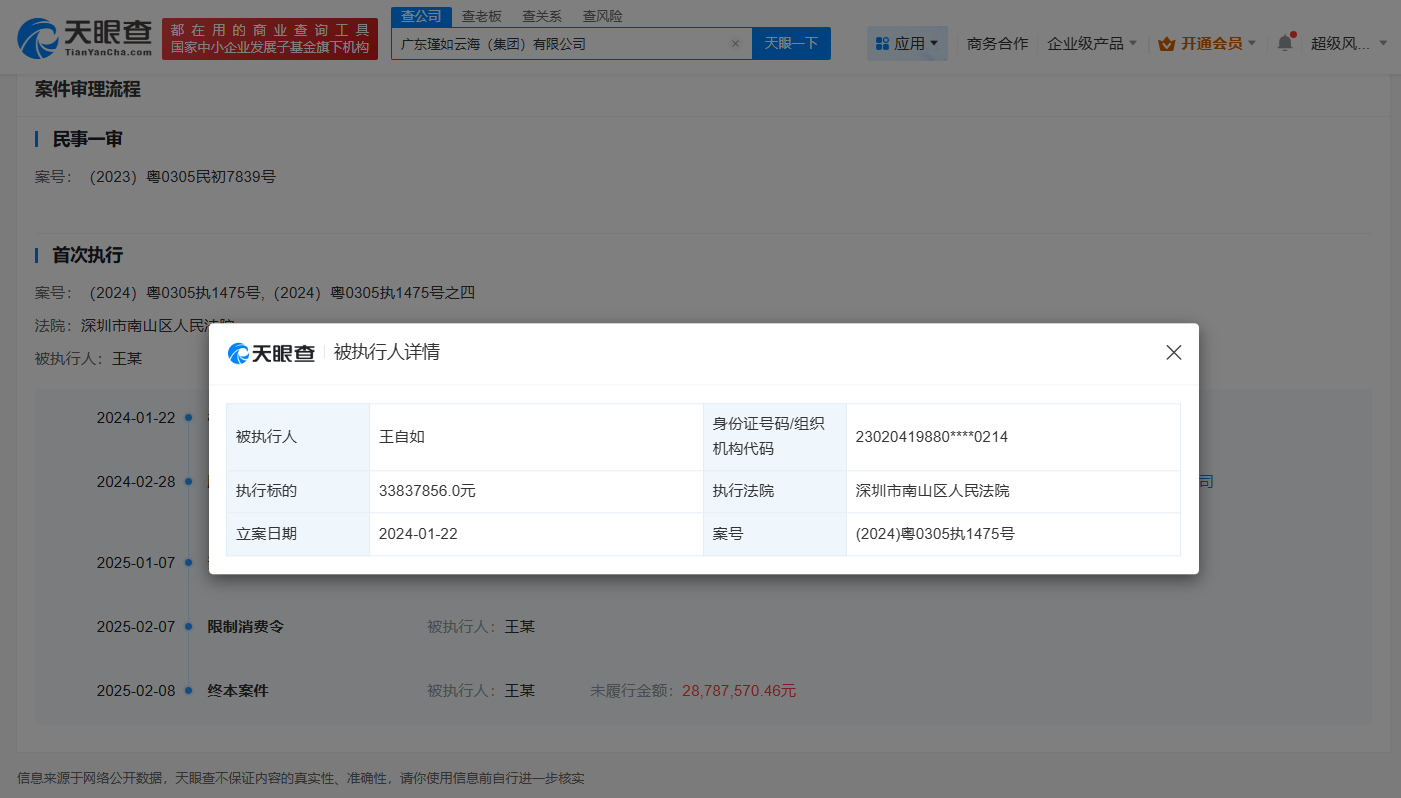Open the 超级风 dropdown at far right

click(1348, 43)
